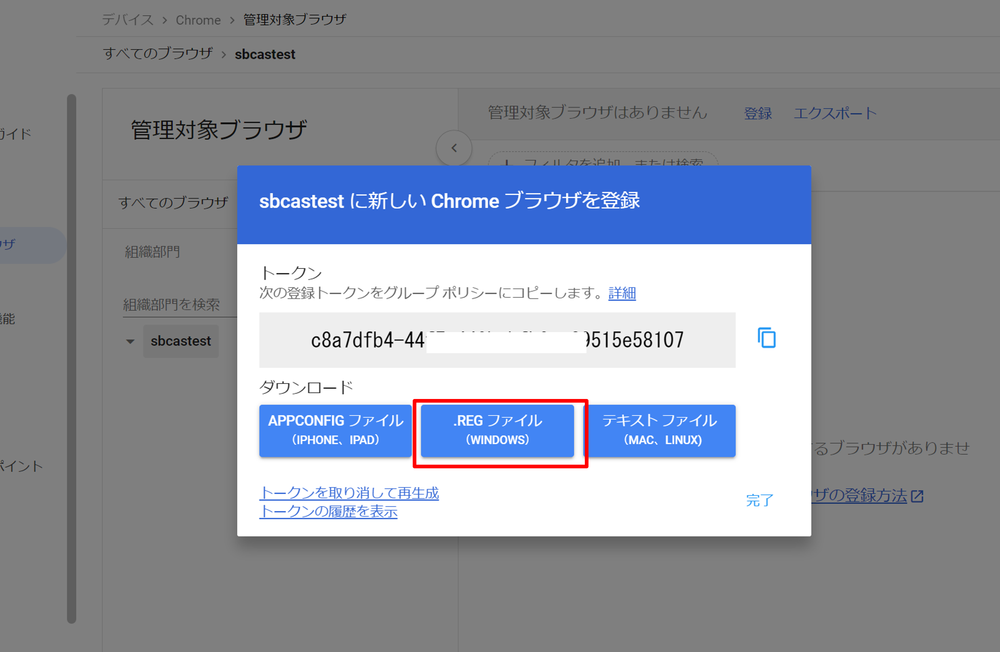Viewport: 1000px width, 652px height.
Task: Click the 組織部門 label
Action: click(x=152, y=252)
